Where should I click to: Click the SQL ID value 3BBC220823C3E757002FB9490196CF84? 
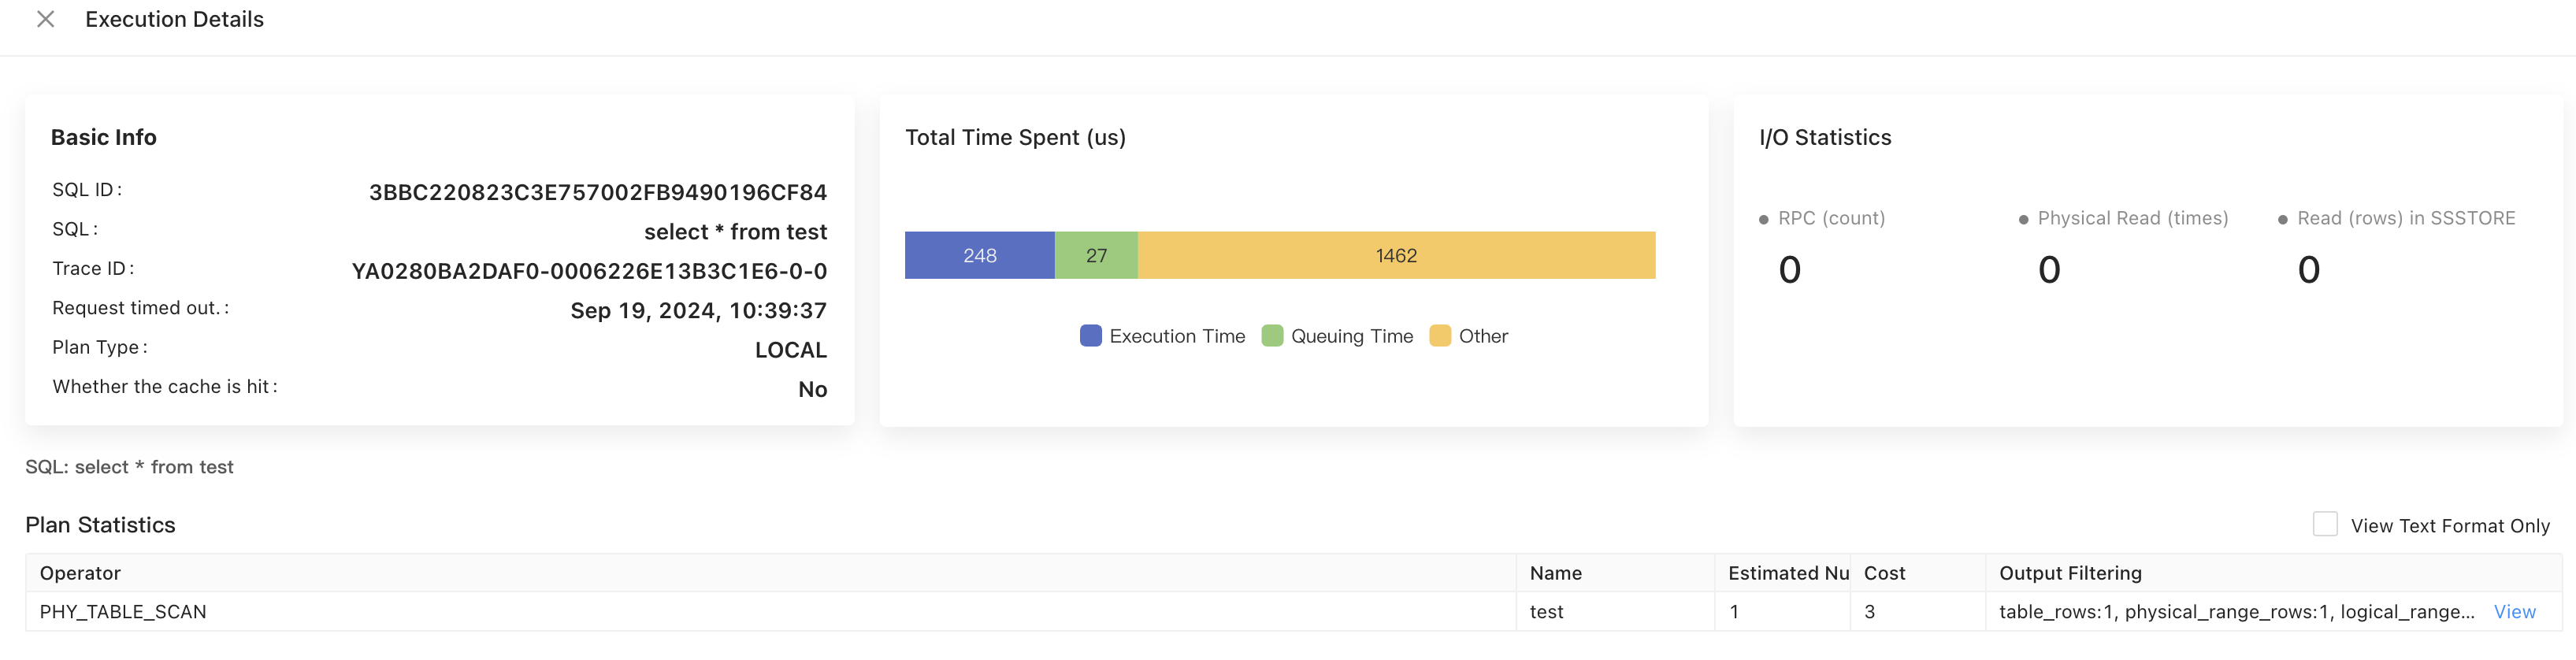tap(597, 192)
